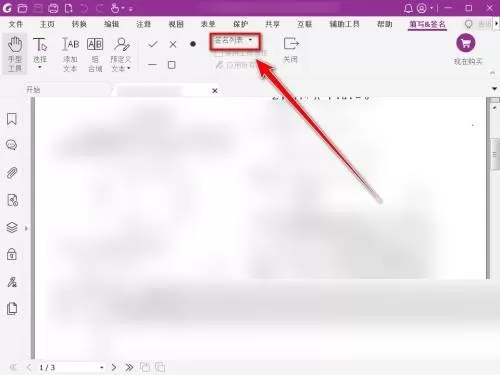Open the document search panel icon
Viewport: 500px width, 375px height.
(12, 200)
